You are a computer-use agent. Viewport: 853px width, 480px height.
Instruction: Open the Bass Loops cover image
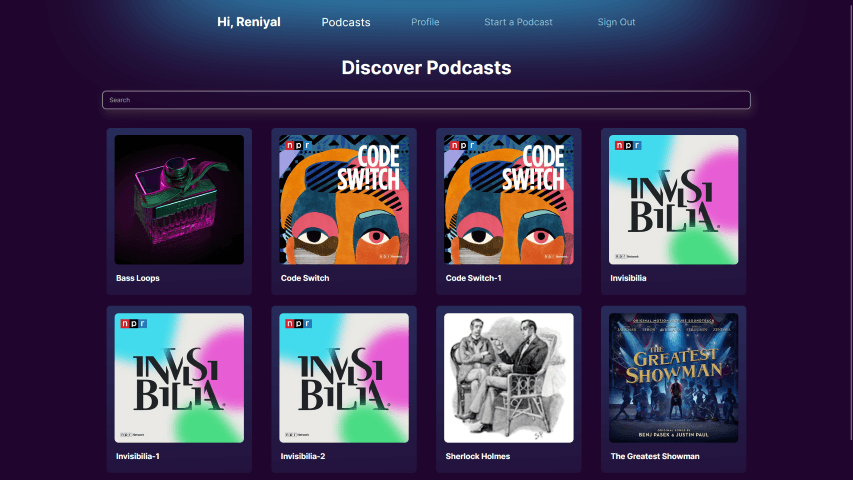click(x=179, y=200)
